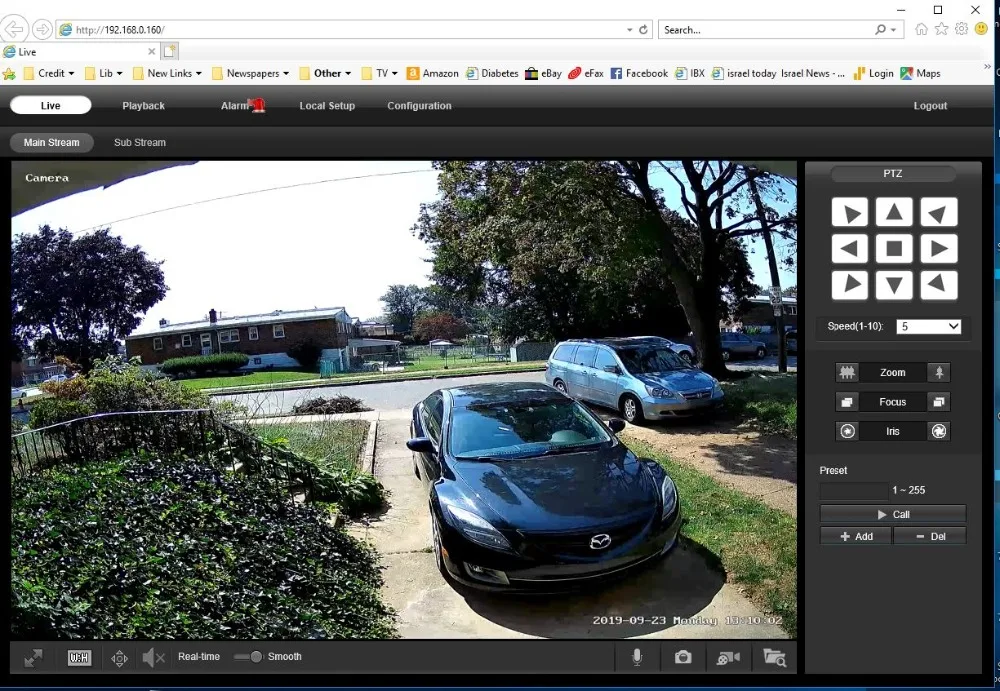Click the iris icon left of Iris label
Viewport: 1000px width, 691px height.
(x=847, y=431)
